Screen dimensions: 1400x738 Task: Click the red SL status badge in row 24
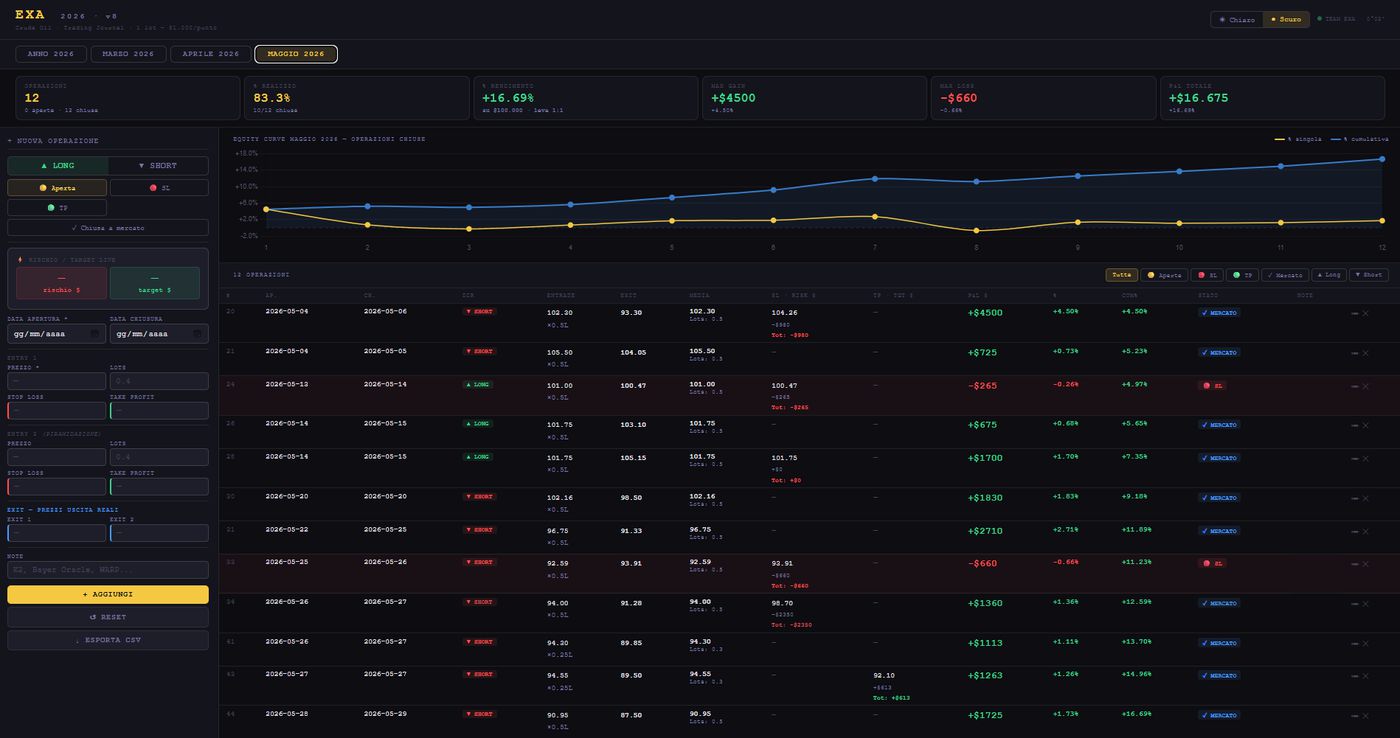(1211, 385)
